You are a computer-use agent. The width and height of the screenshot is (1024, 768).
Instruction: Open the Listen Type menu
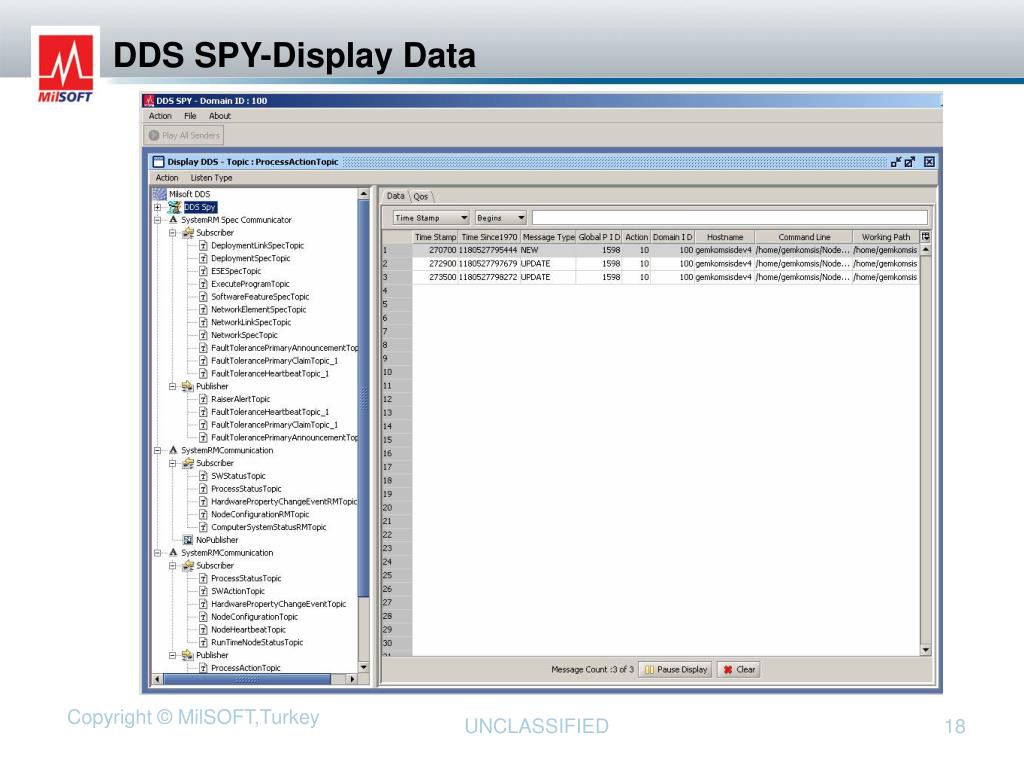click(211, 178)
